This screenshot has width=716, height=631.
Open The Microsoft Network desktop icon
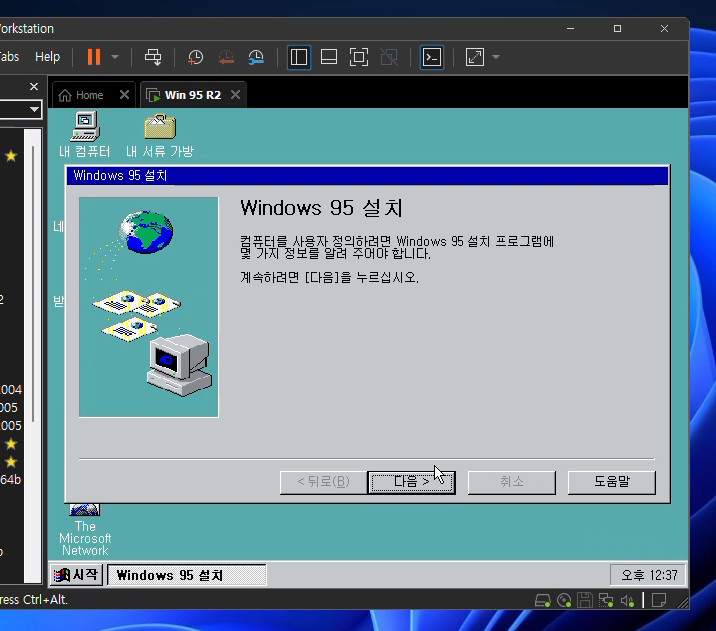point(85,531)
